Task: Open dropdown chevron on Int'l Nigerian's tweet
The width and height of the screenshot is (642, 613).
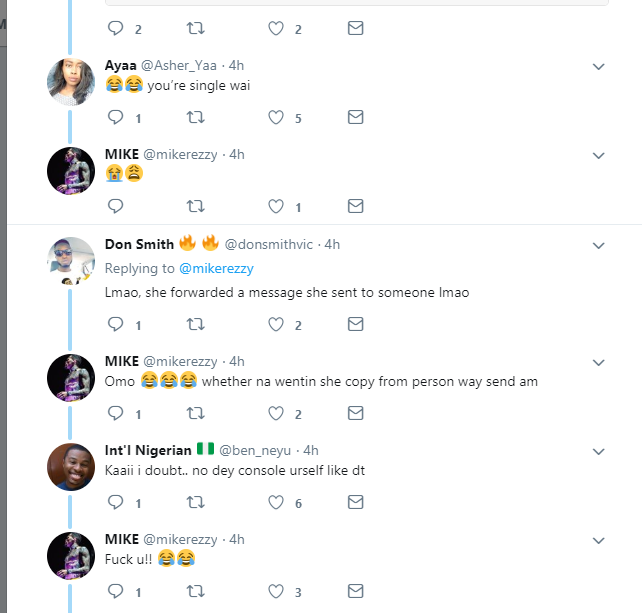Action: tap(599, 452)
